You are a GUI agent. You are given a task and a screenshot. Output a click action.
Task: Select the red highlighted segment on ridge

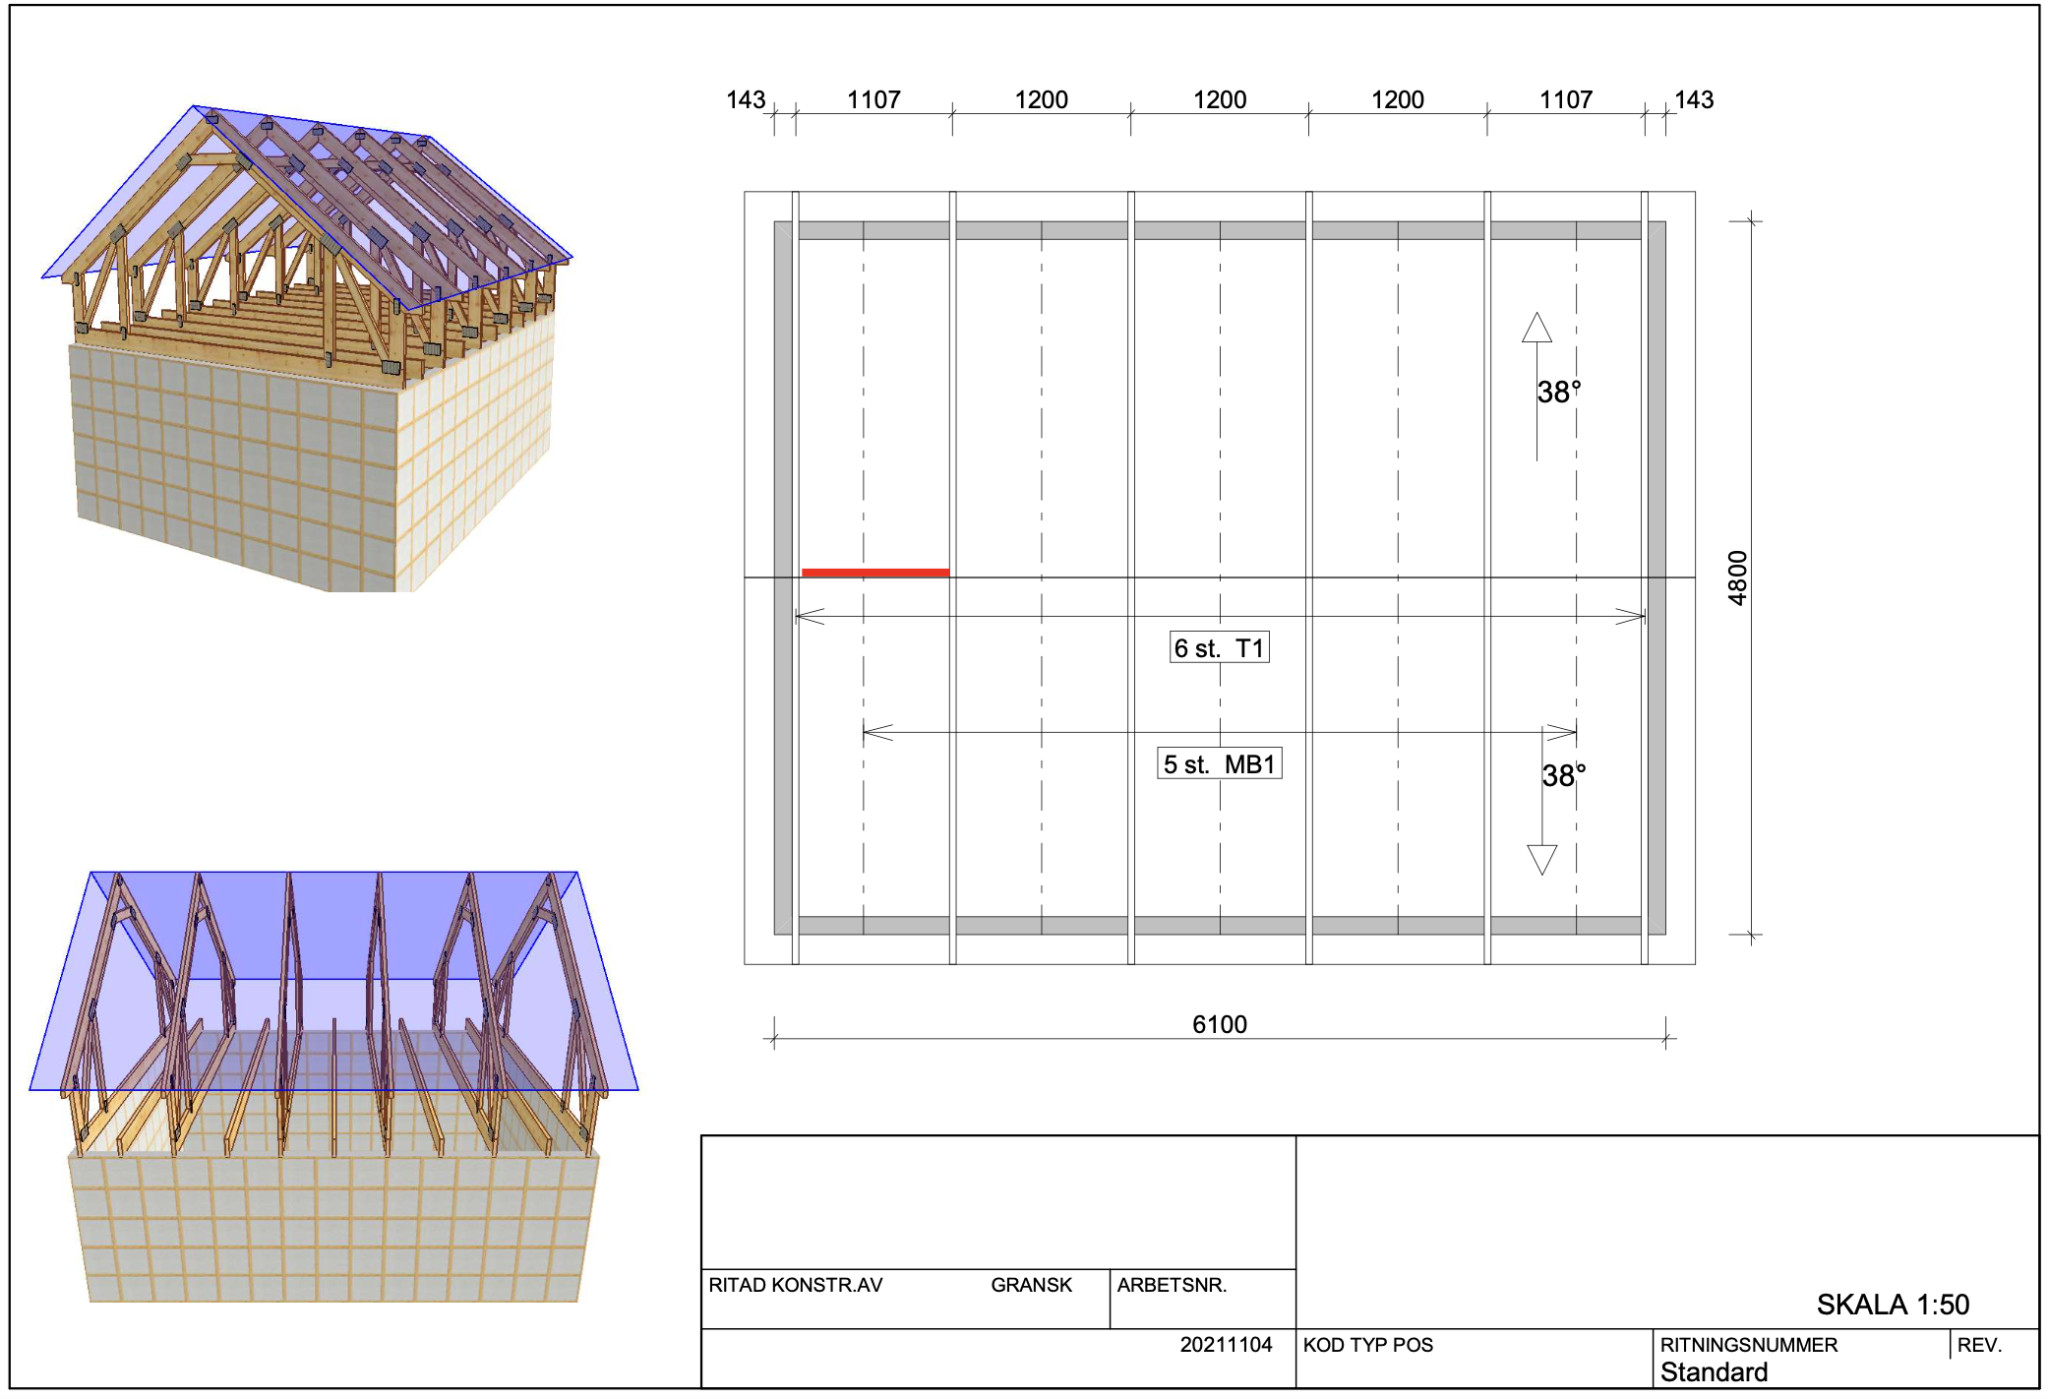tap(875, 572)
